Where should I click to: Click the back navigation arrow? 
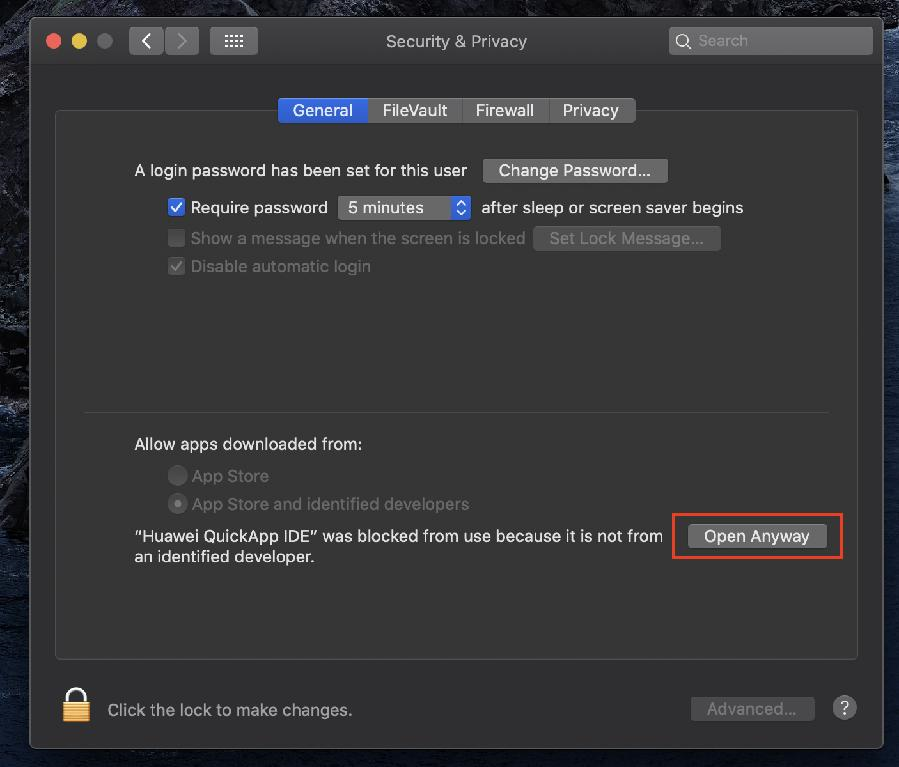(x=146, y=41)
